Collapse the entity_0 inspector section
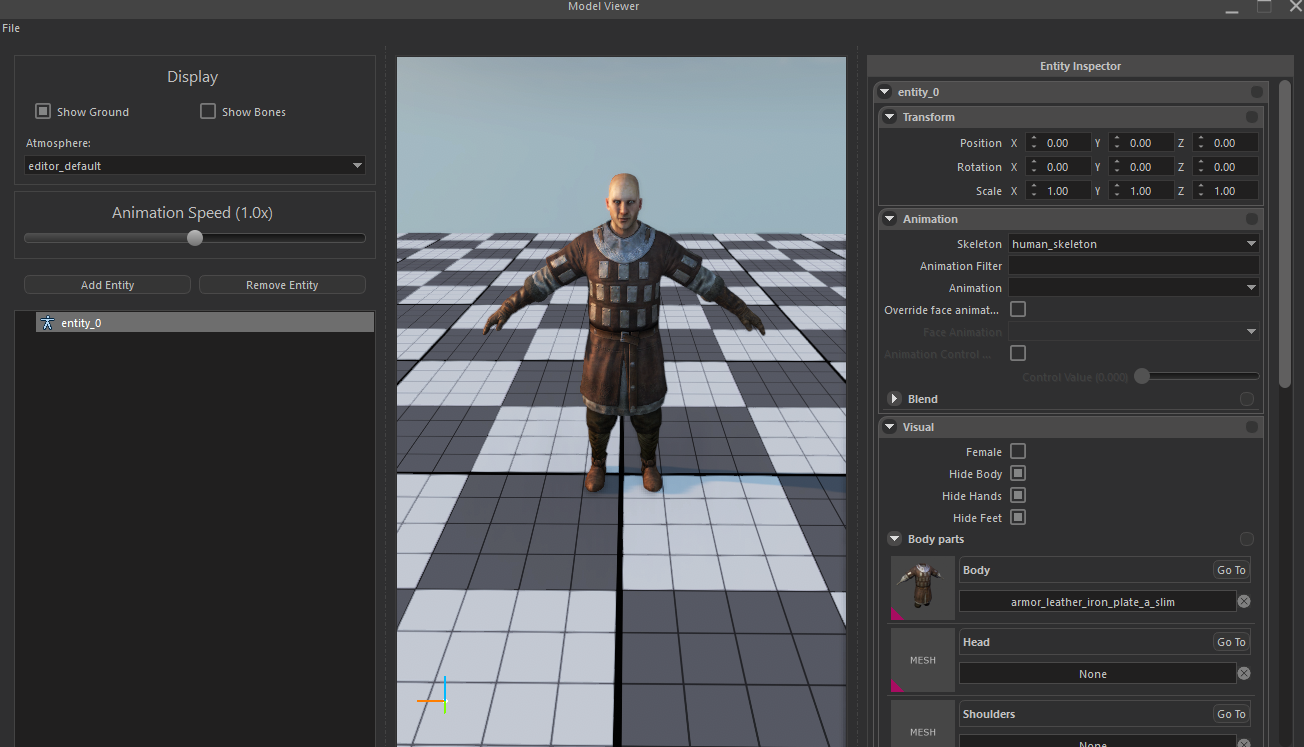This screenshot has height=747, width=1304. pos(885,92)
